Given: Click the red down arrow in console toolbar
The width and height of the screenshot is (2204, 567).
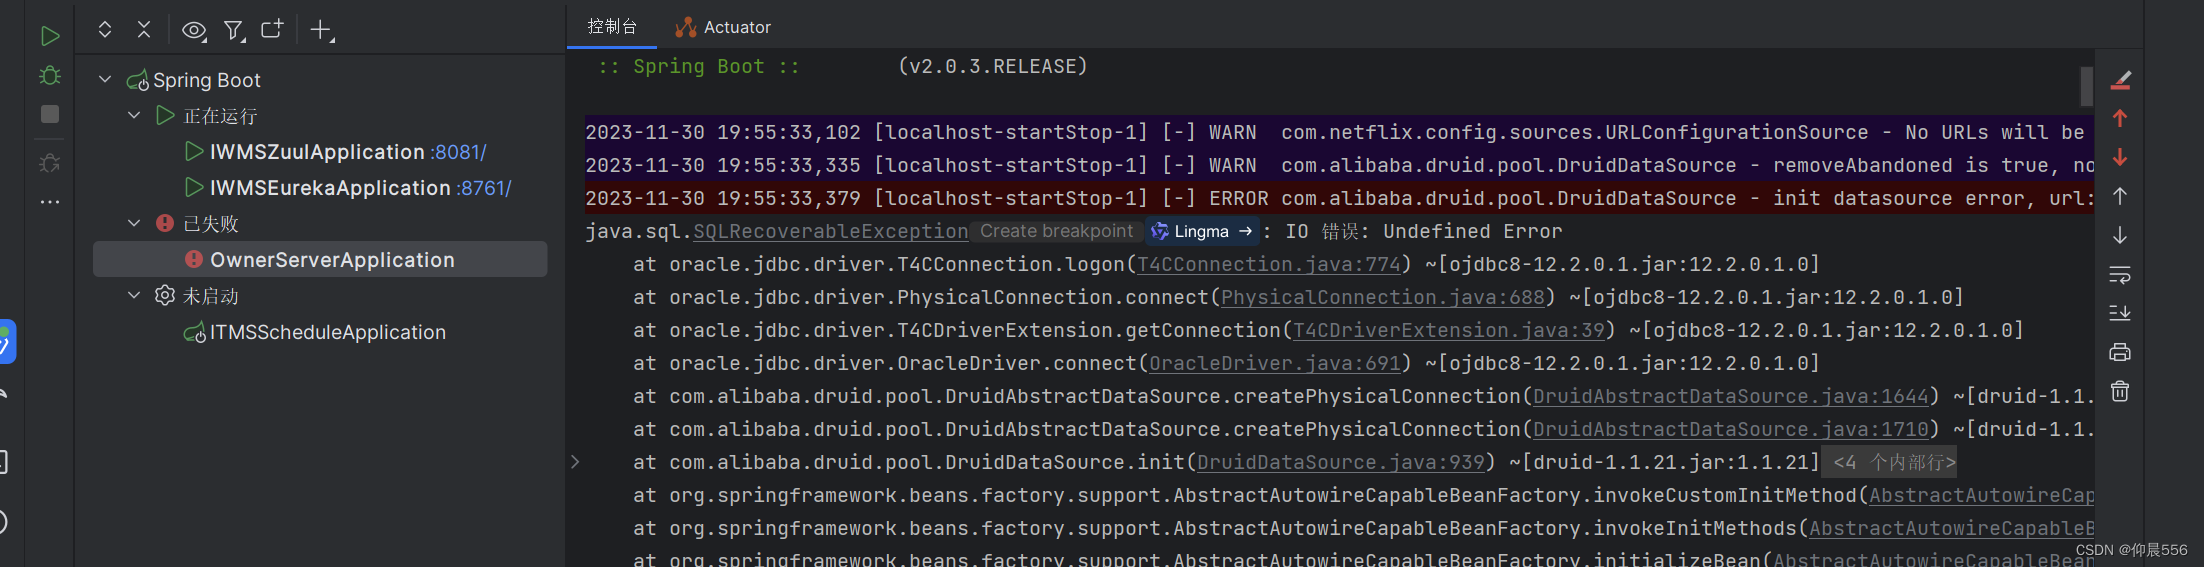Looking at the screenshot, I should (2120, 157).
